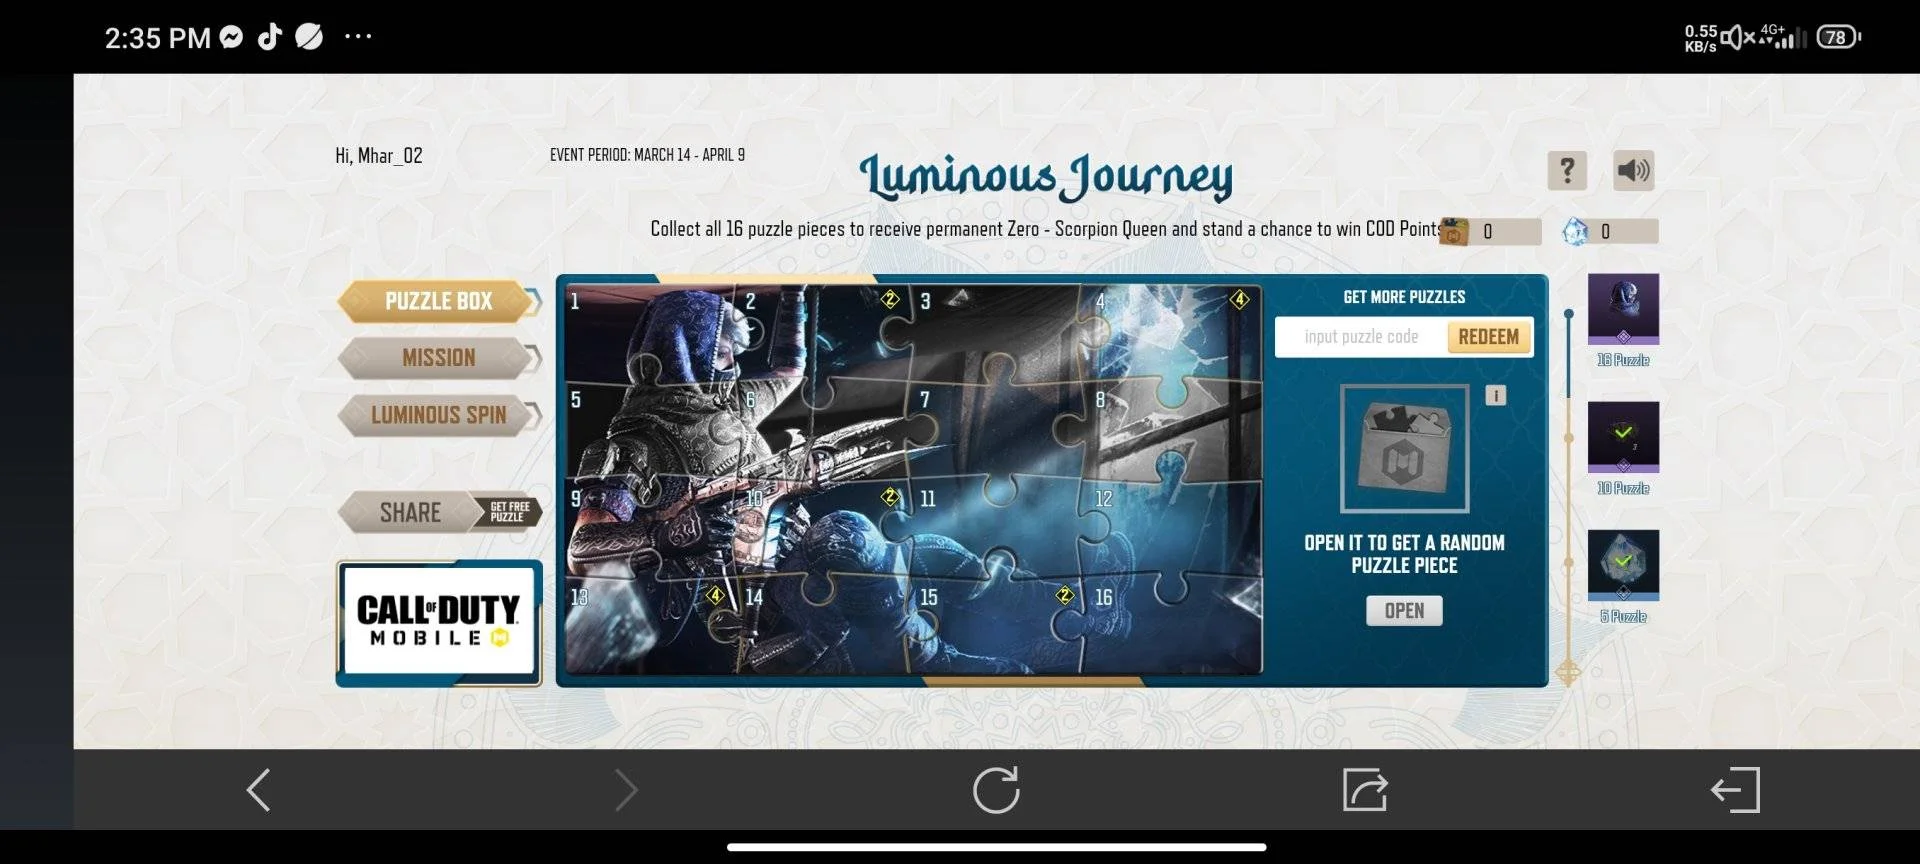The height and width of the screenshot is (864, 1920).
Task: Tap the 'OPEN IT TO GET A RANDOM PUZZLE PIECE' text
Action: (x=1404, y=554)
